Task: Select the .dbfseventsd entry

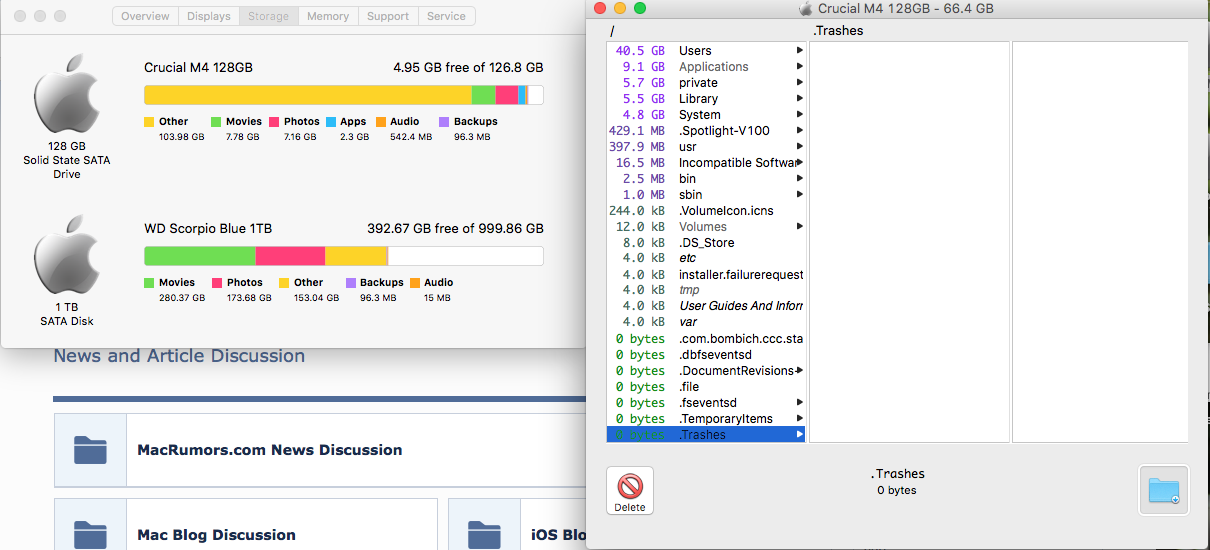Action: [706, 354]
